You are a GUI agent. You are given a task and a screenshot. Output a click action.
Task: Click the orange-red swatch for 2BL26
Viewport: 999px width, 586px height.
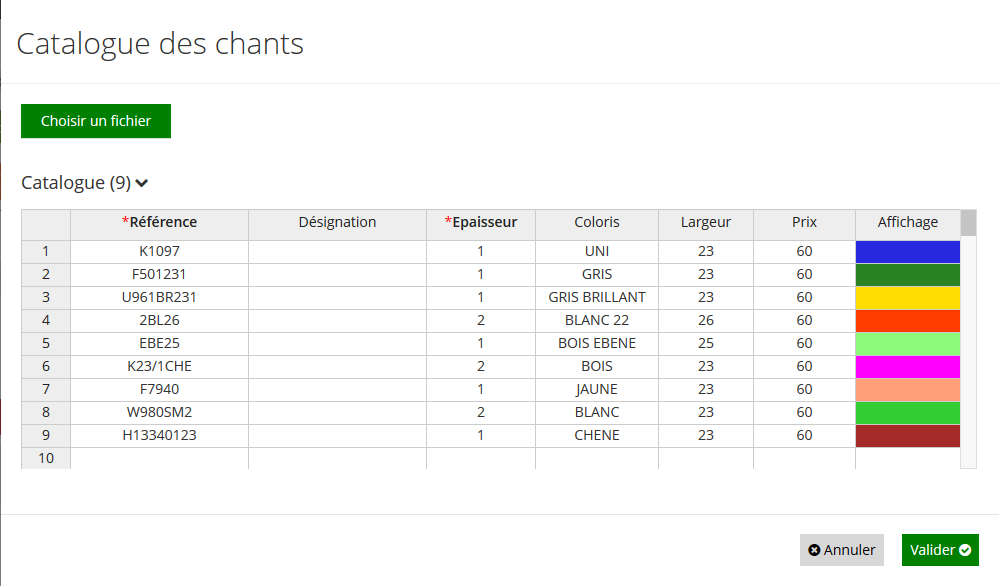click(907, 320)
